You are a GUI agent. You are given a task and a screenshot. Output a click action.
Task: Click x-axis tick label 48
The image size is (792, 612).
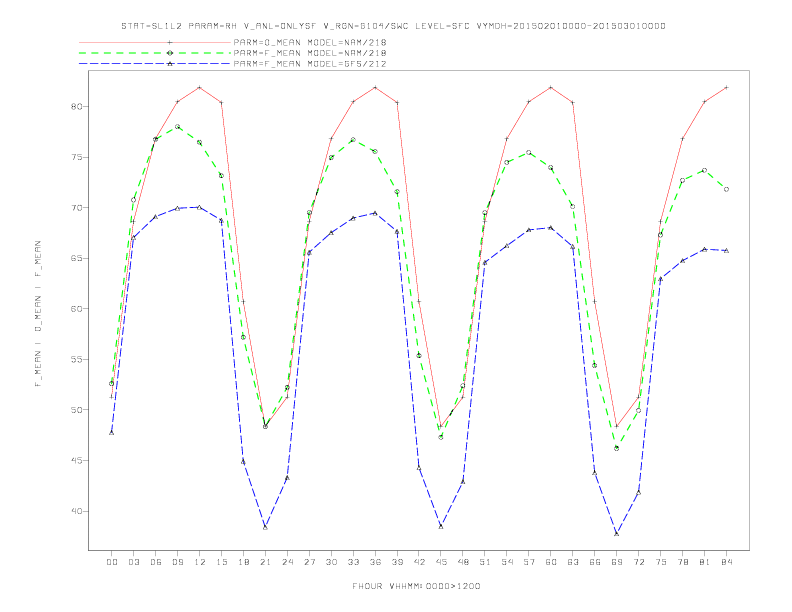point(463,562)
